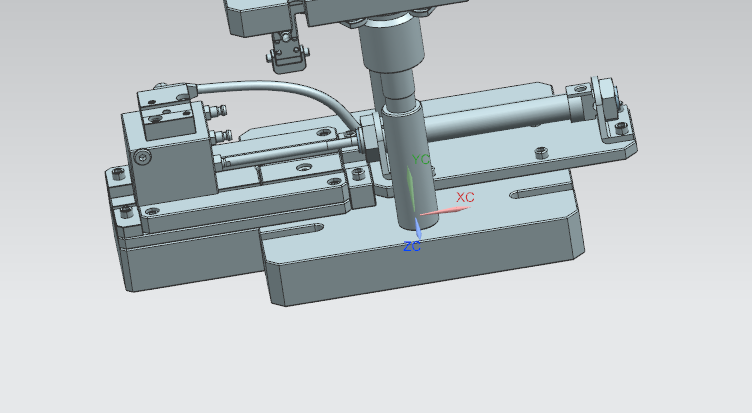This screenshot has height=413, width=752.
Task: Select the XC axis label
Action: [465, 197]
